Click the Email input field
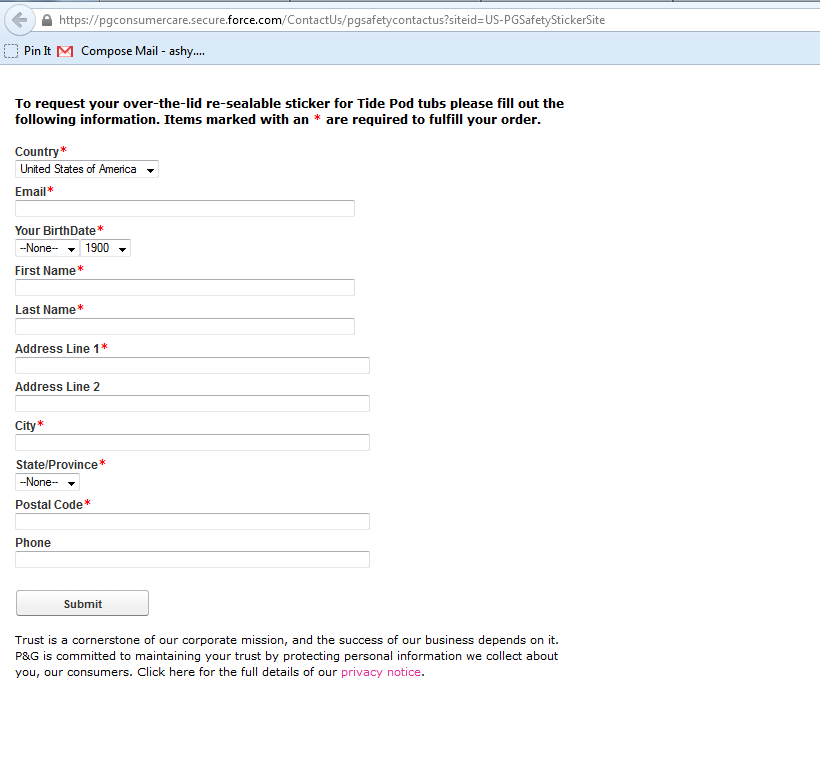820x769 pixels. point(185,208)
